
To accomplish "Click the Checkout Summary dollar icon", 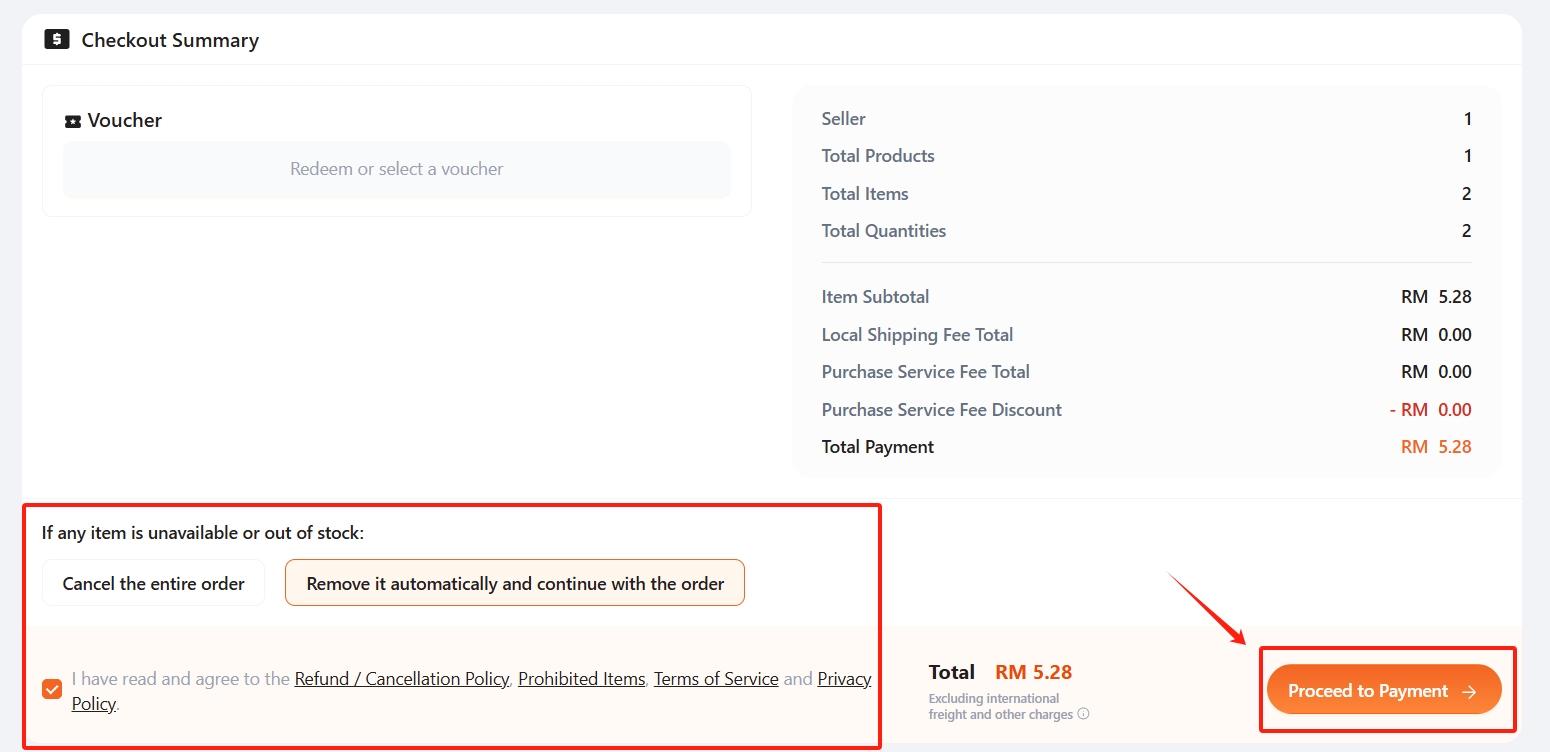I will (57, 40).
